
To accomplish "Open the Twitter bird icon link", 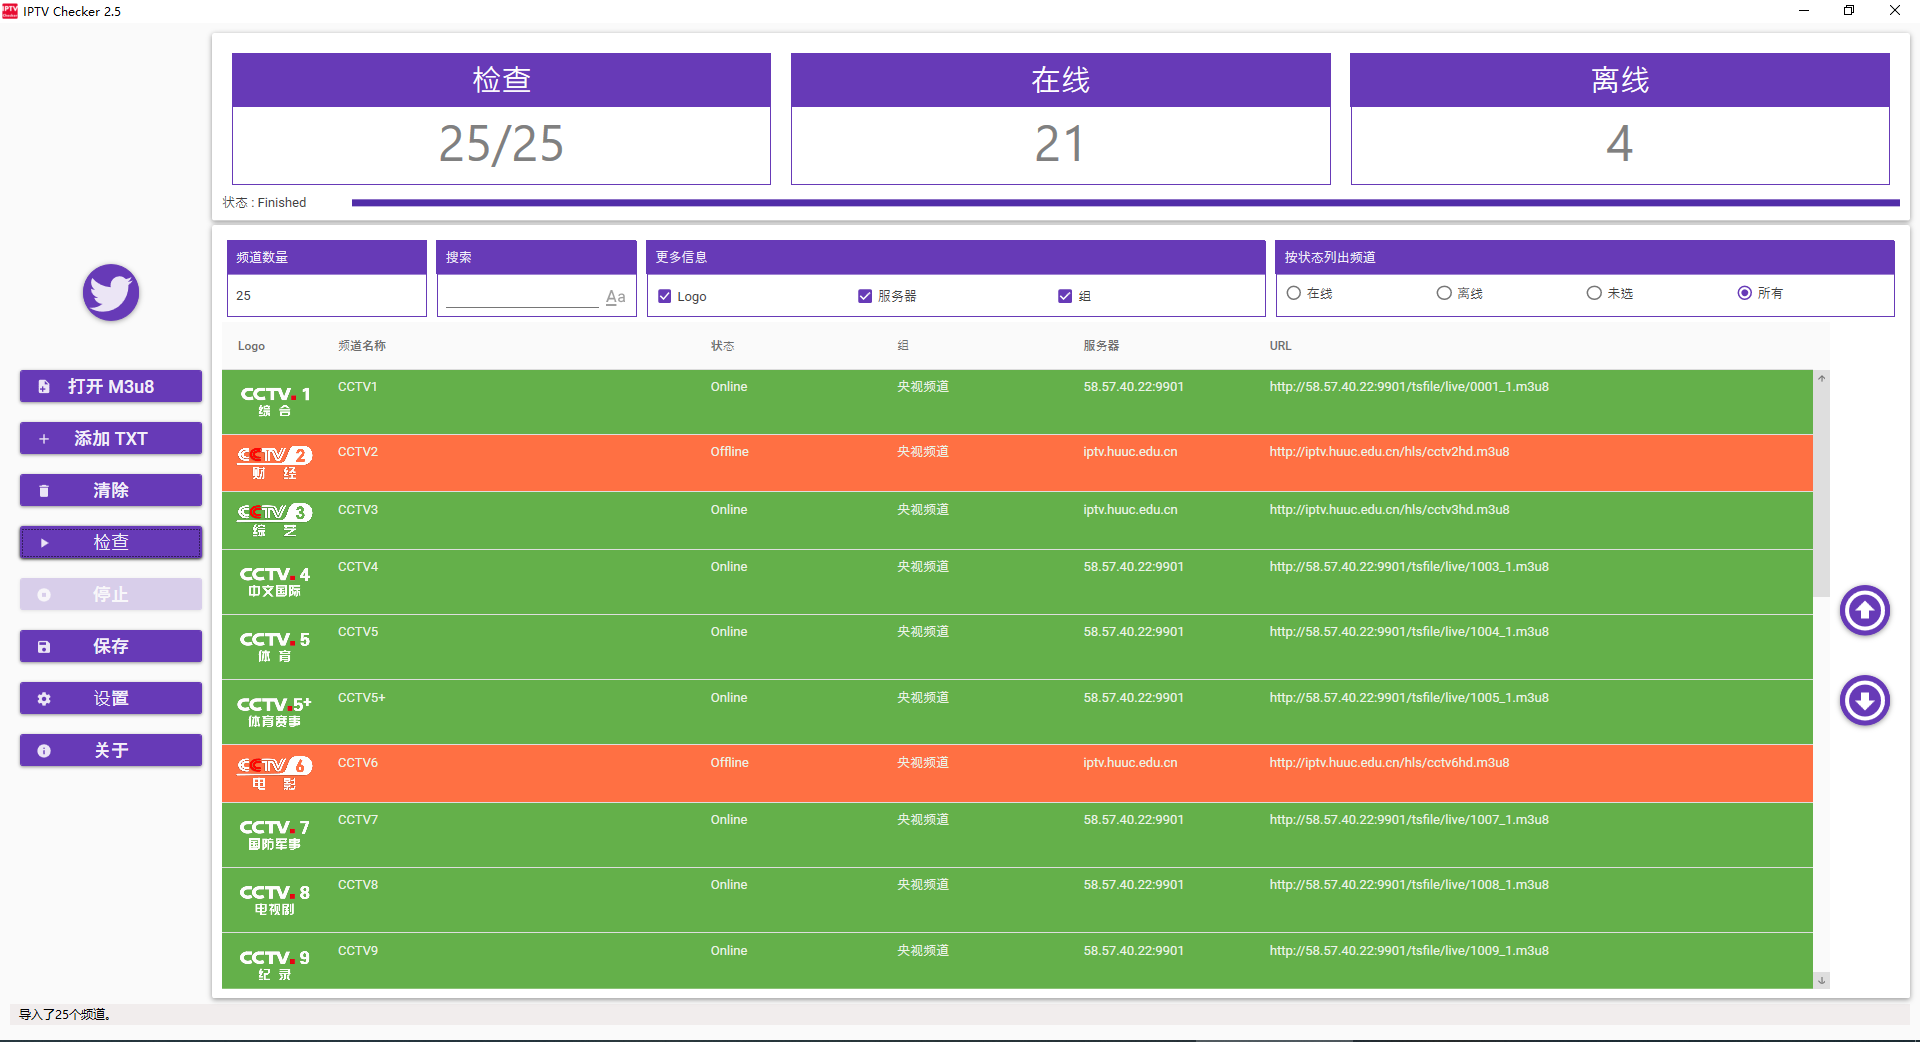I will [111, 292].
